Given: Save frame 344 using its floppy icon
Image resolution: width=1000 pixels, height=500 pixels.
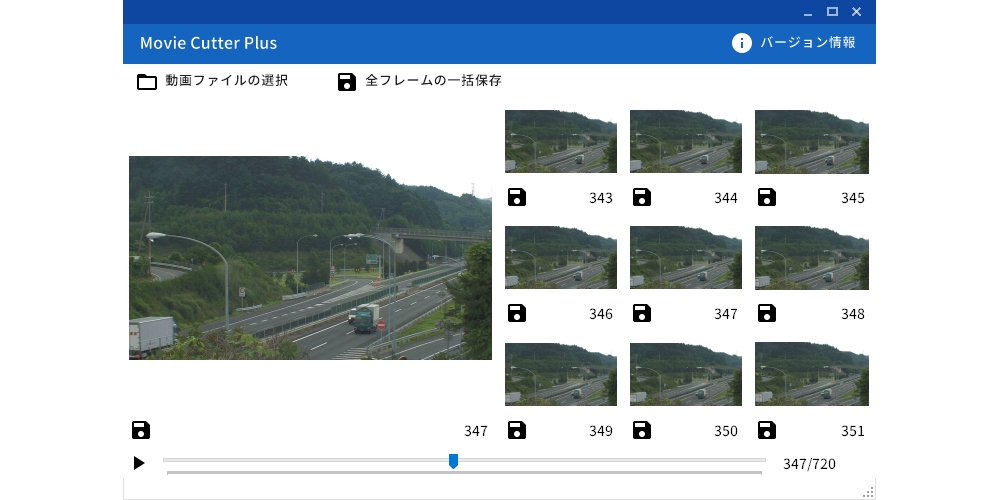Looking at the screenshot, I should [642, 197].
